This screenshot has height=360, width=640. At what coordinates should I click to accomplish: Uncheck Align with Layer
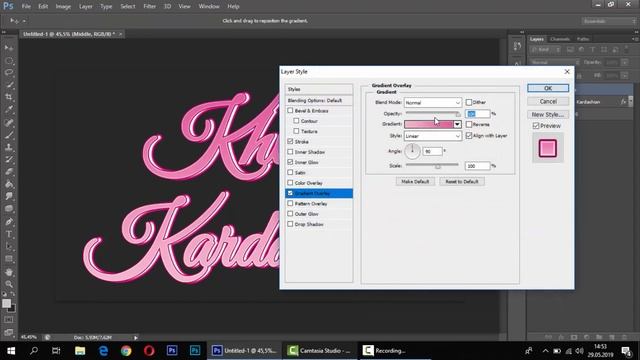point(469,136)
